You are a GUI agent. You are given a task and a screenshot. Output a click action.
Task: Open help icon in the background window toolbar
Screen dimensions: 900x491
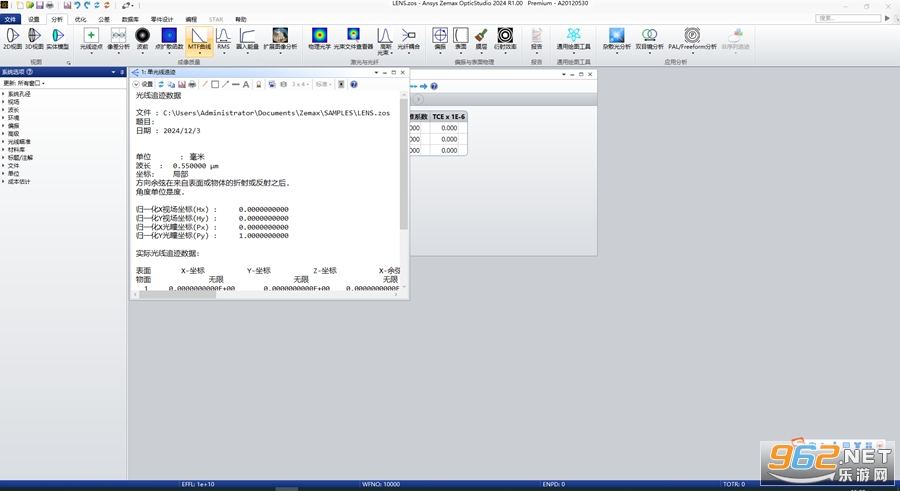click(434, 86)
